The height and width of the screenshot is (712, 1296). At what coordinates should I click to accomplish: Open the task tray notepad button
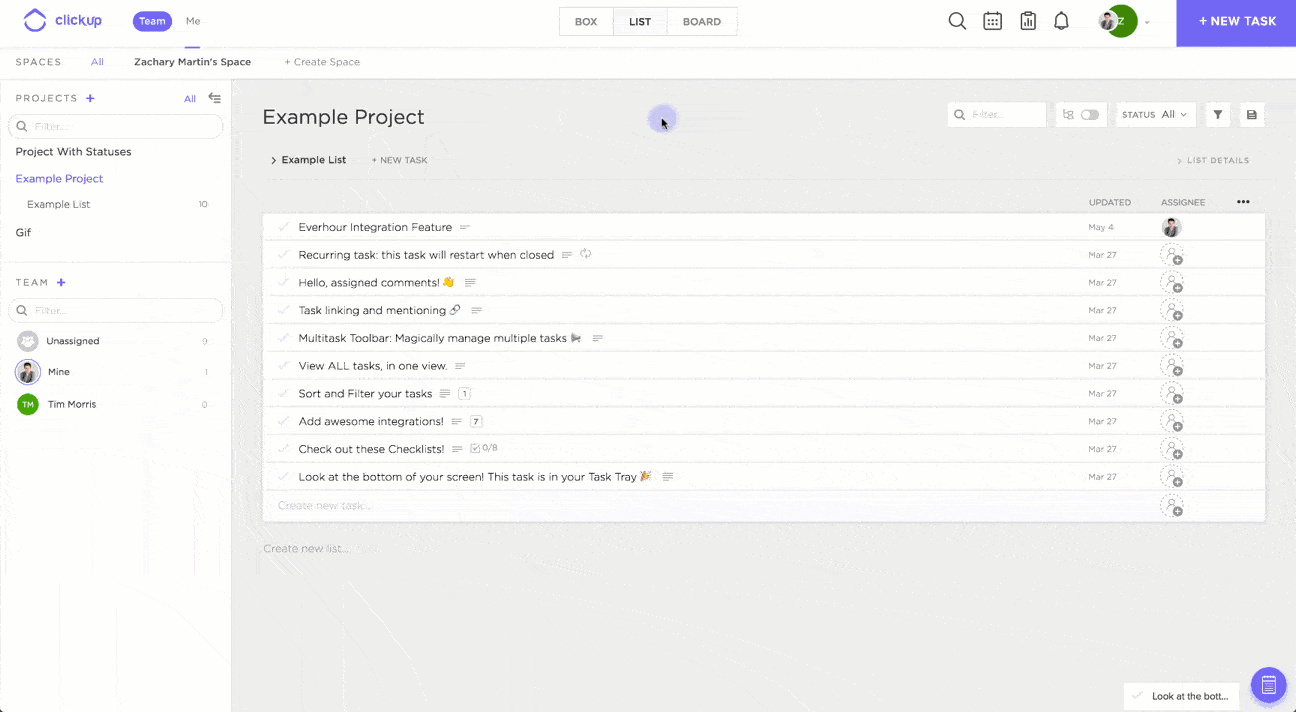pos(1268,685)
